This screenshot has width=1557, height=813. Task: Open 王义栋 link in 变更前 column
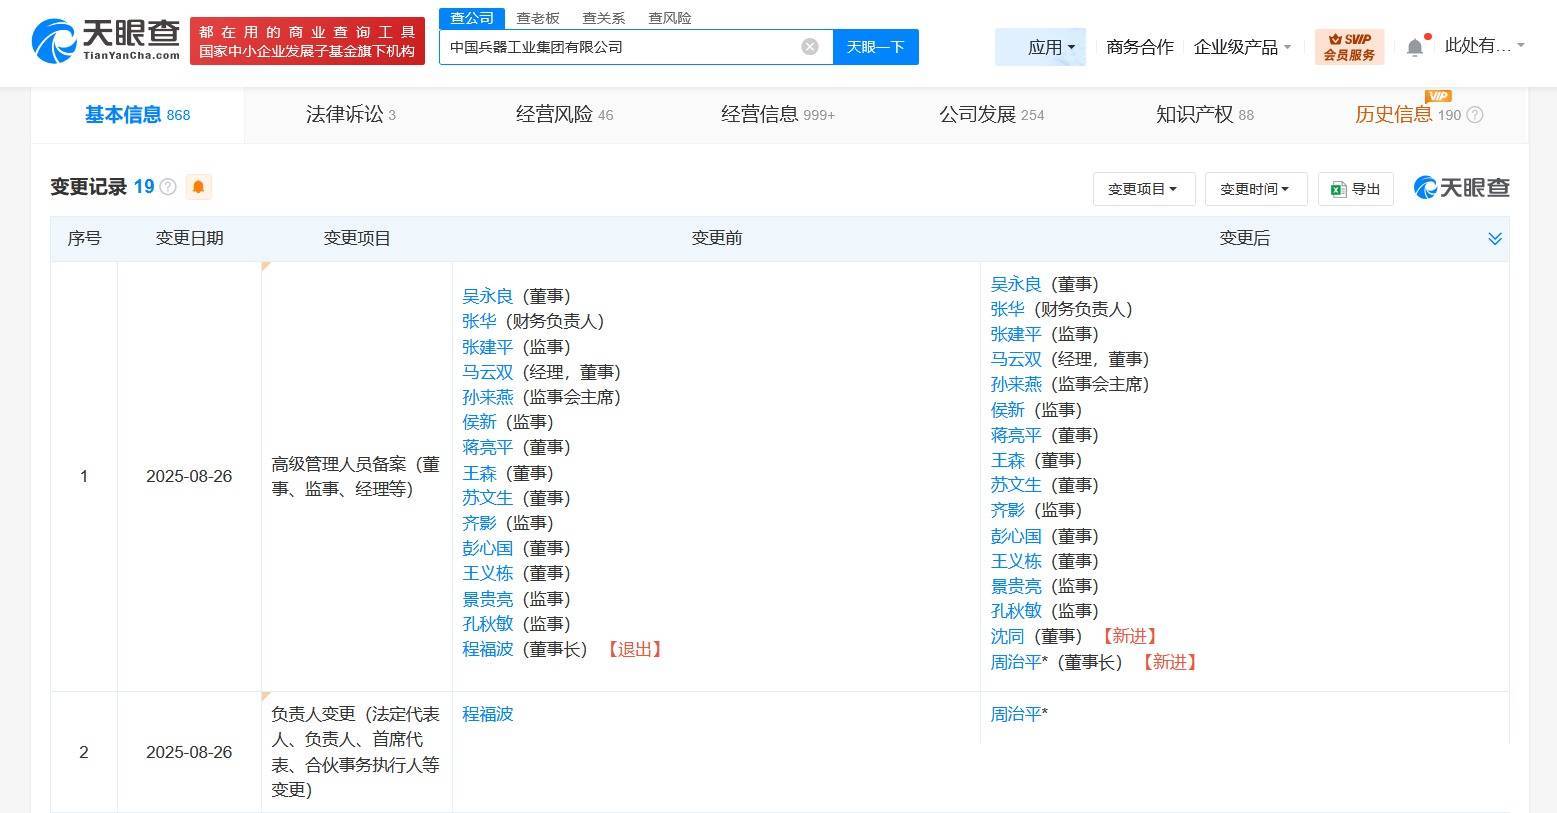click(x=487, y=573)
